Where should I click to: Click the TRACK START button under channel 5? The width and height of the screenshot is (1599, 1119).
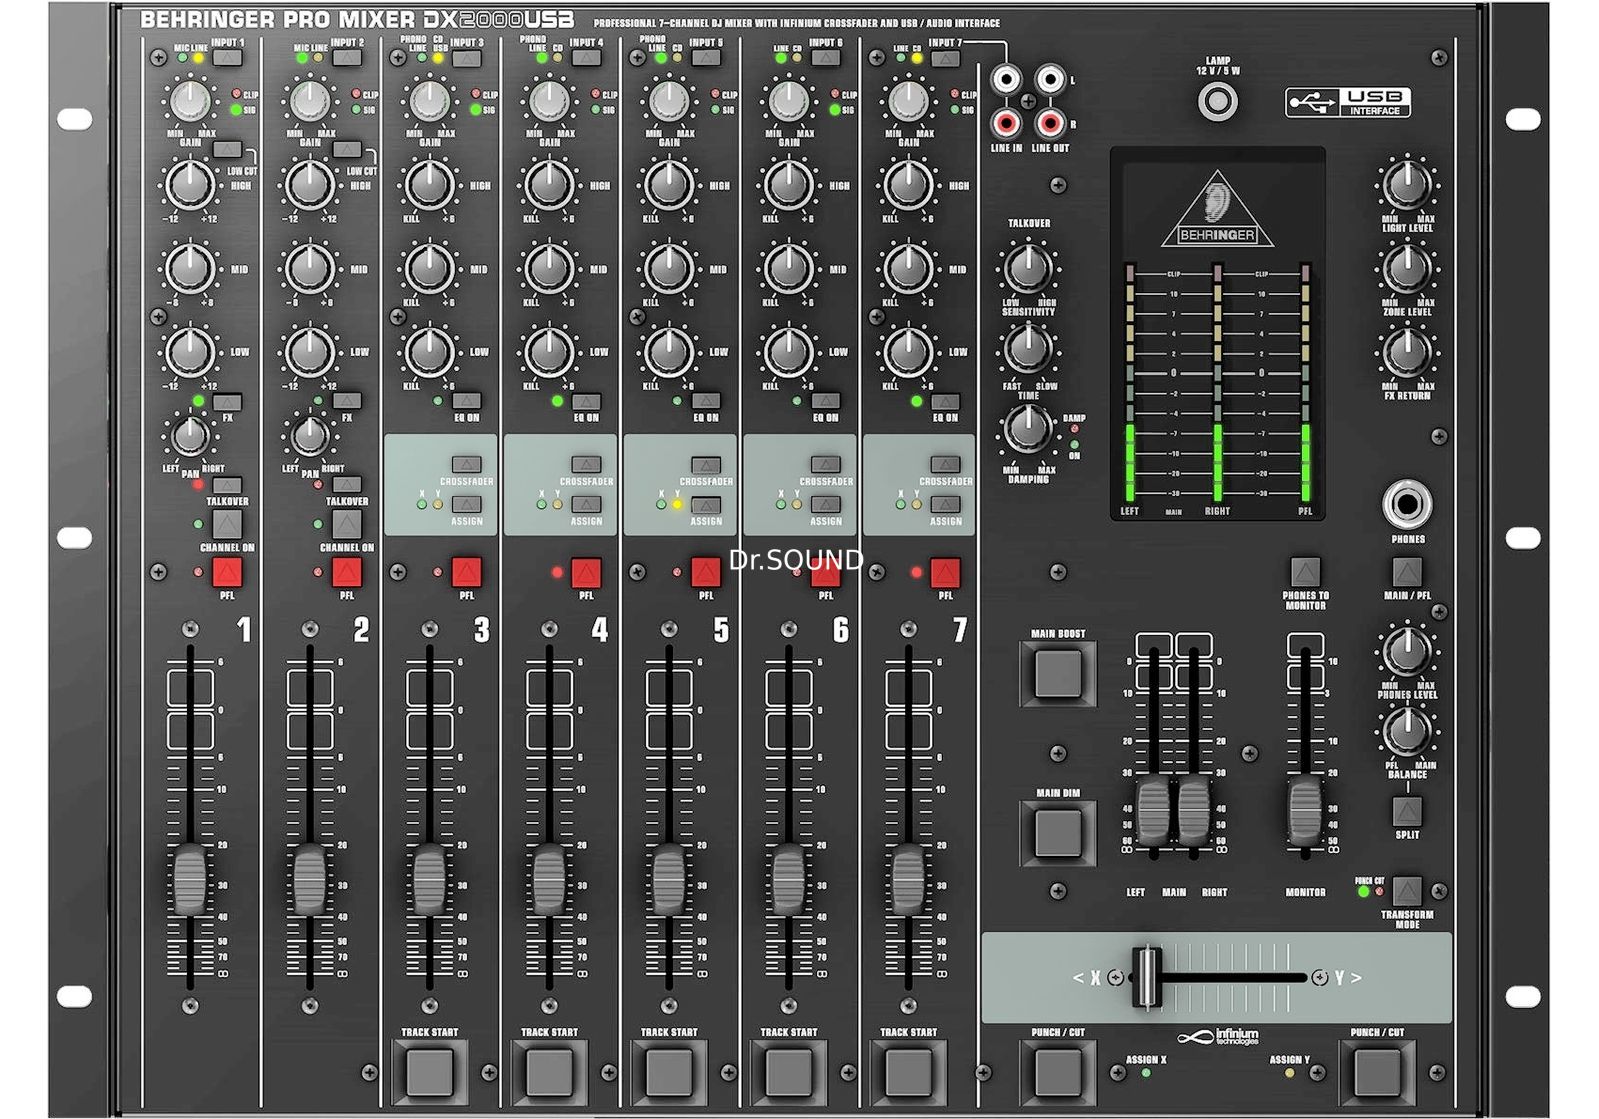[669, 1072]
